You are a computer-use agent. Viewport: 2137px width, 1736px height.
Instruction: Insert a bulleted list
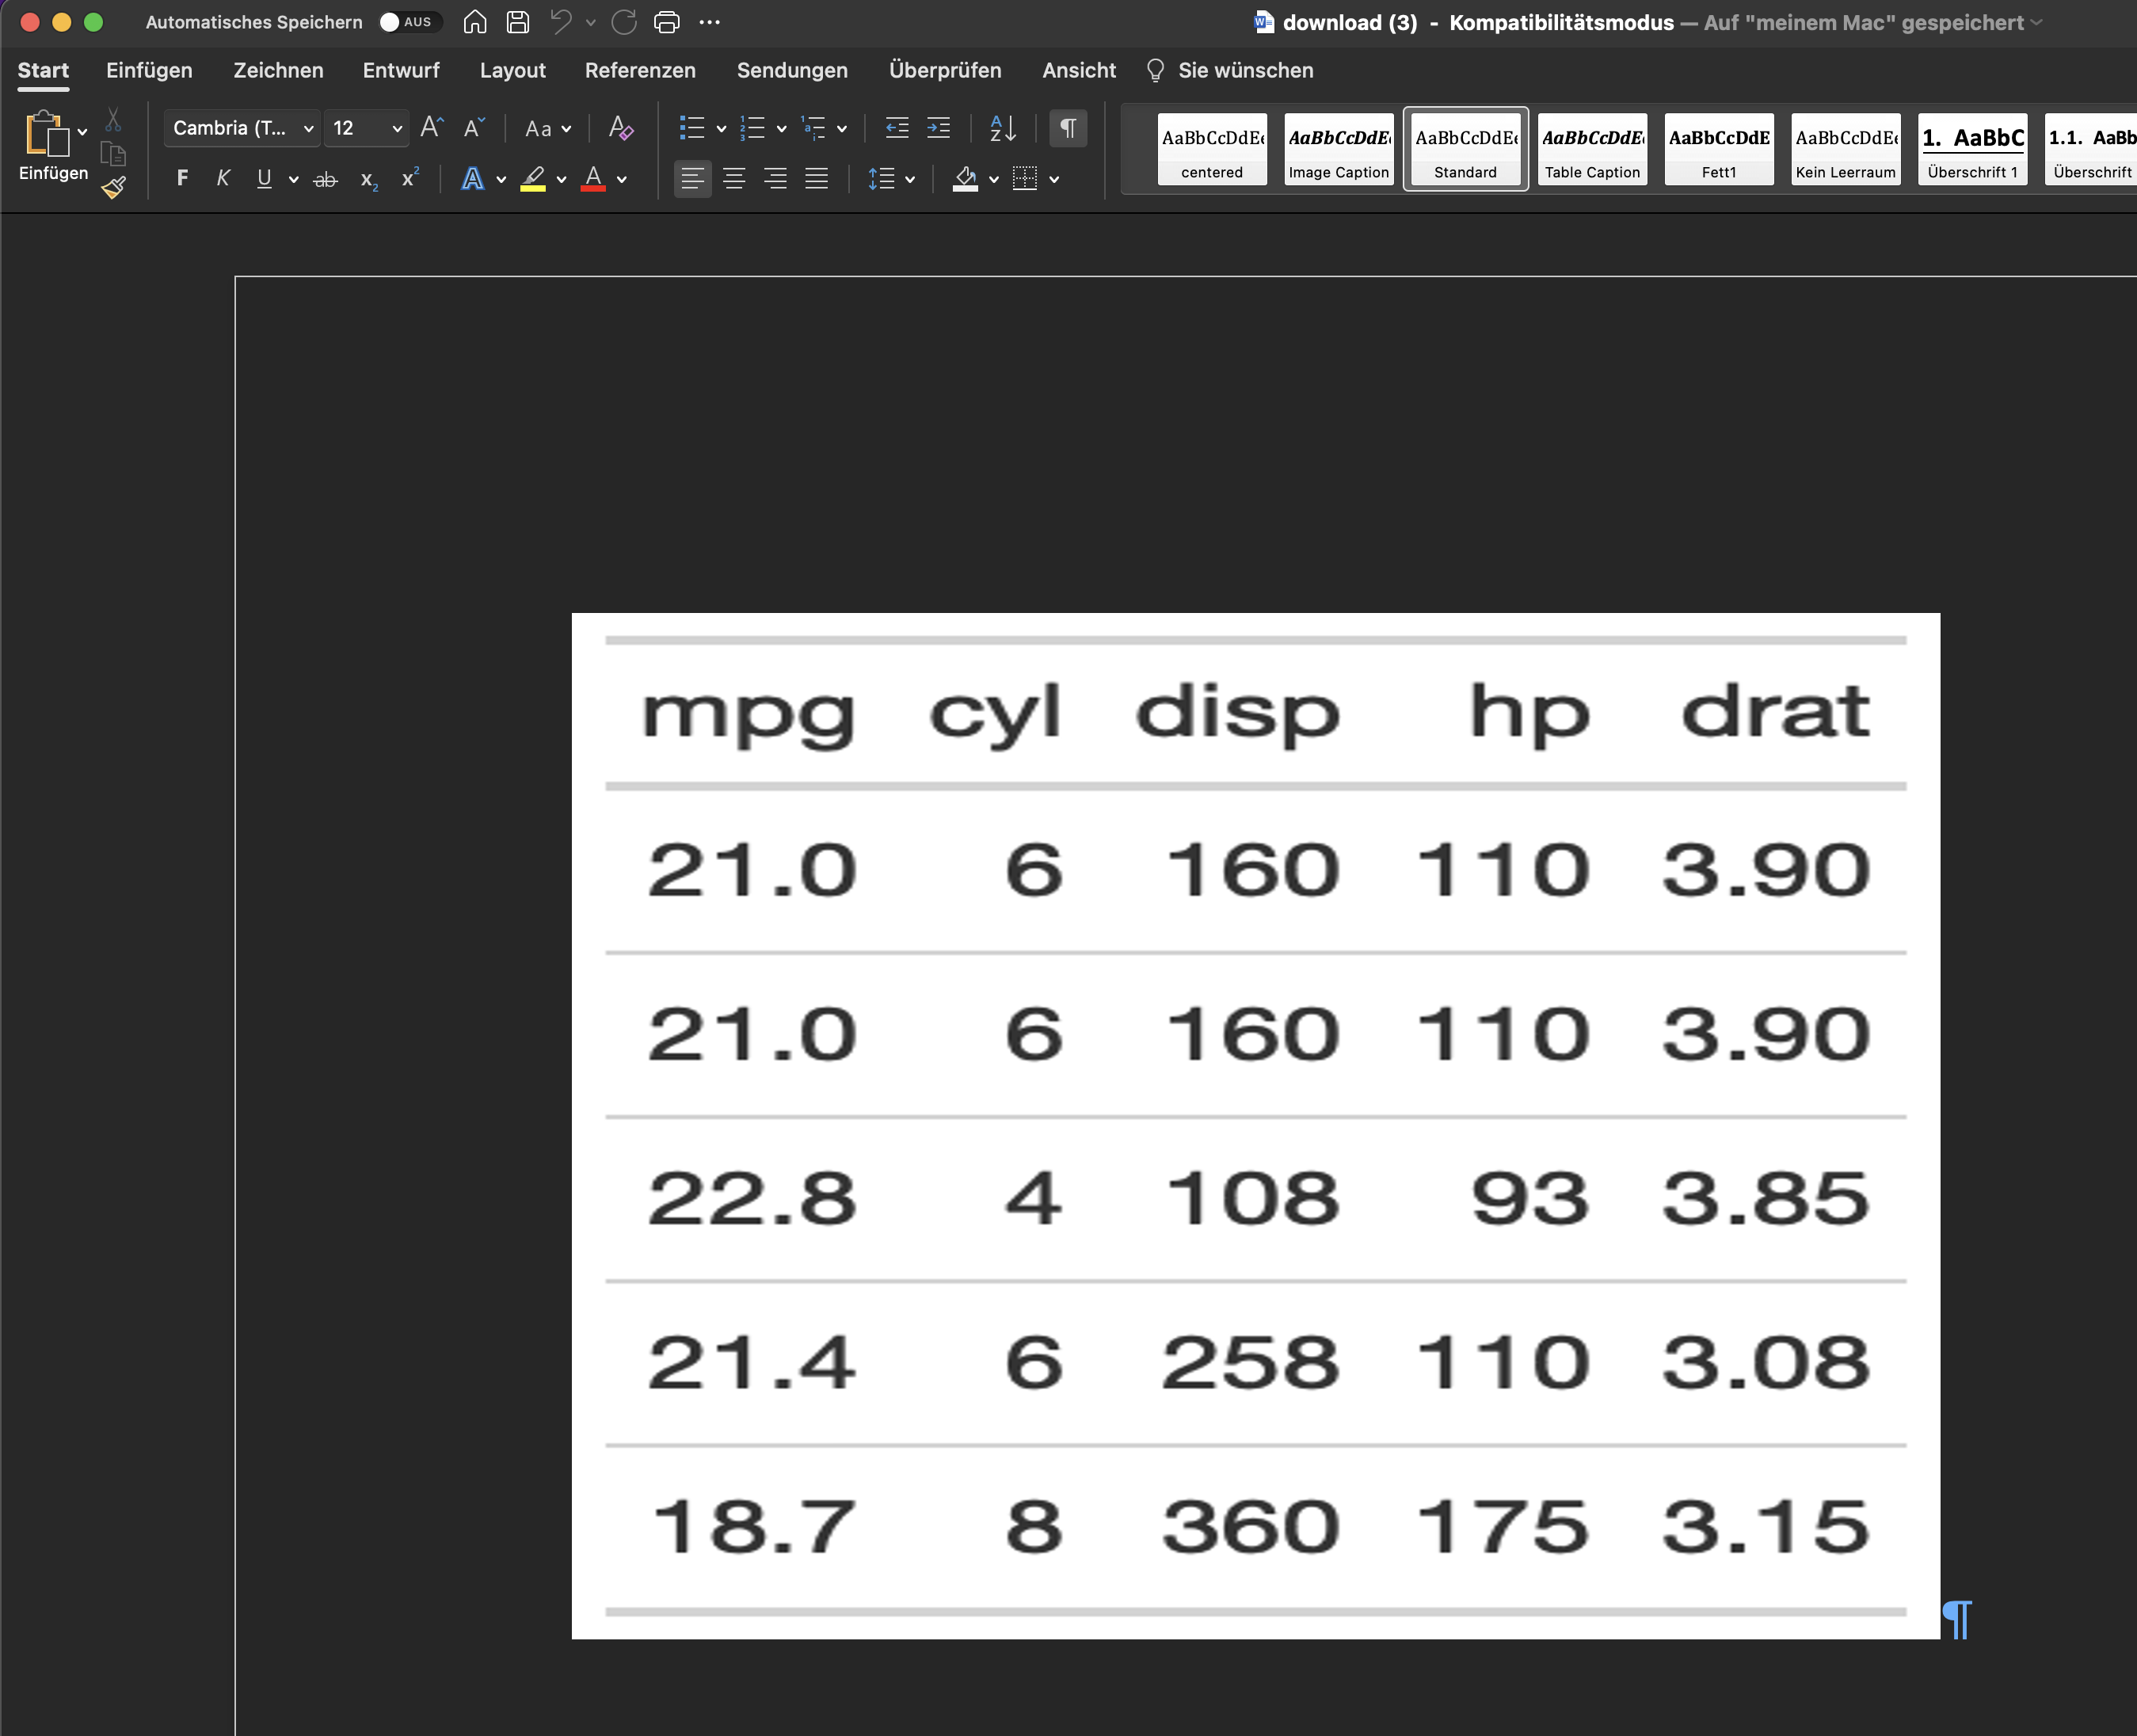(x=692, y=128)
